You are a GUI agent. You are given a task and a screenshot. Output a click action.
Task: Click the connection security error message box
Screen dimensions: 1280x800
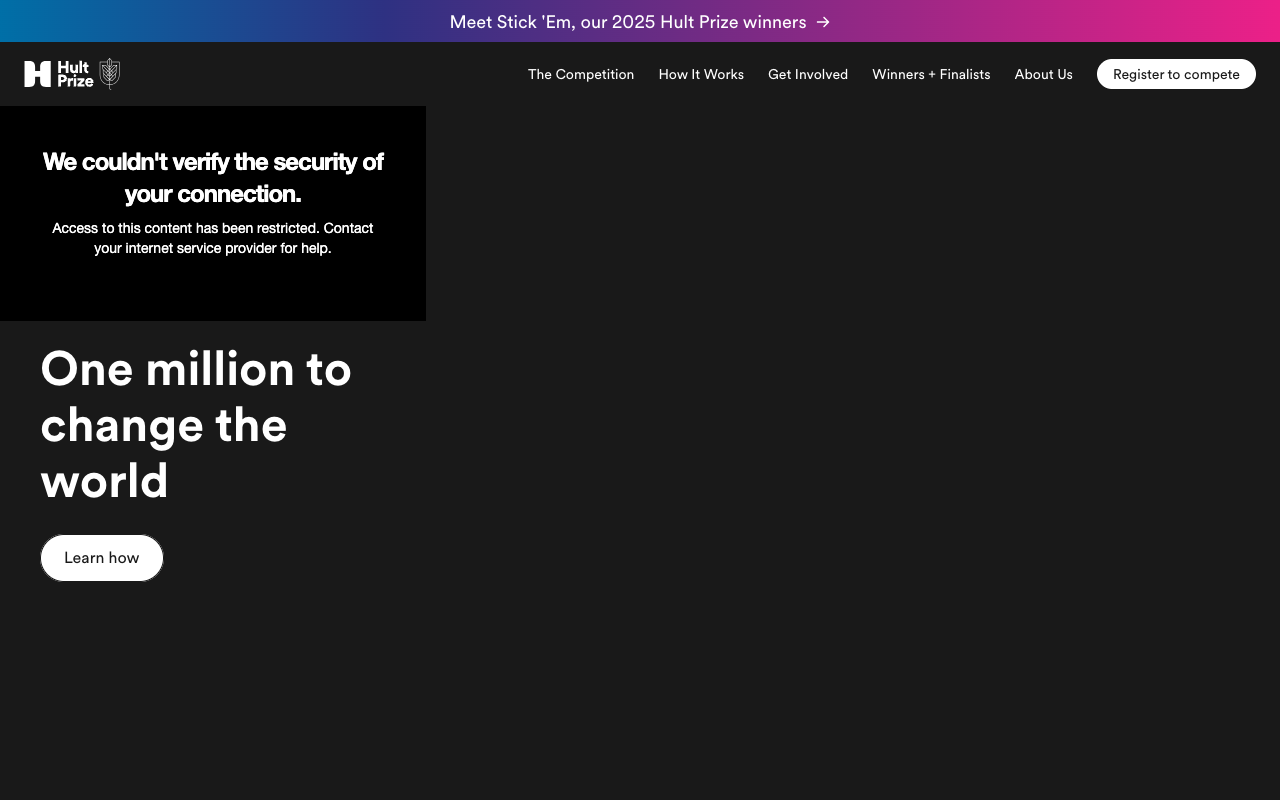(x=213, y=213)
